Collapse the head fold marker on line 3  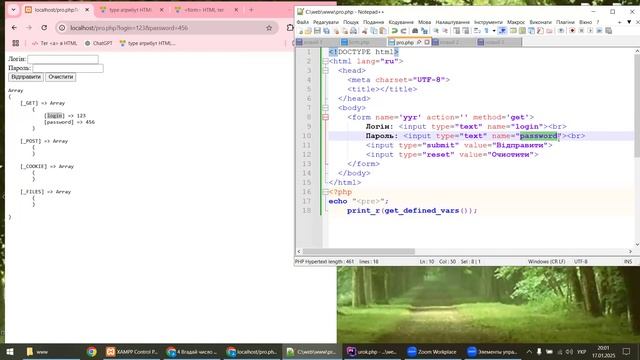325,71
